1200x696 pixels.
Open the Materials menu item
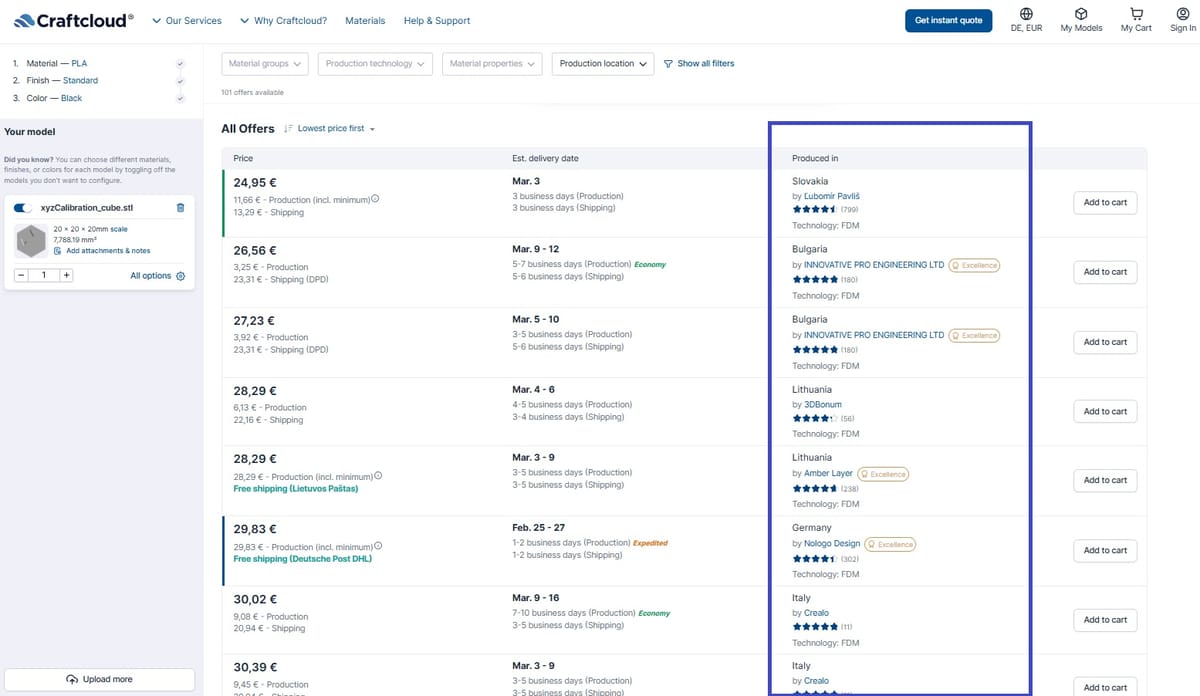click(x=365, y=20)
